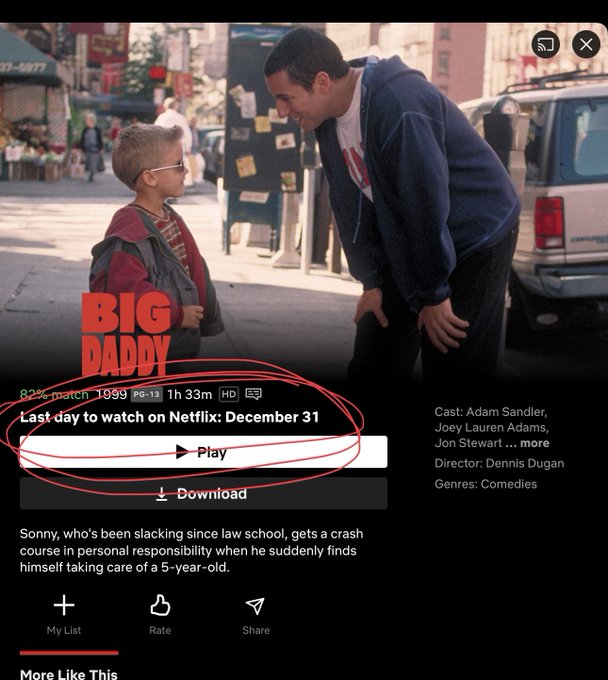This screenshot has height=680, width=608.
Task: Tap Jon Stewart cast name
Action: tap(468, 443)
